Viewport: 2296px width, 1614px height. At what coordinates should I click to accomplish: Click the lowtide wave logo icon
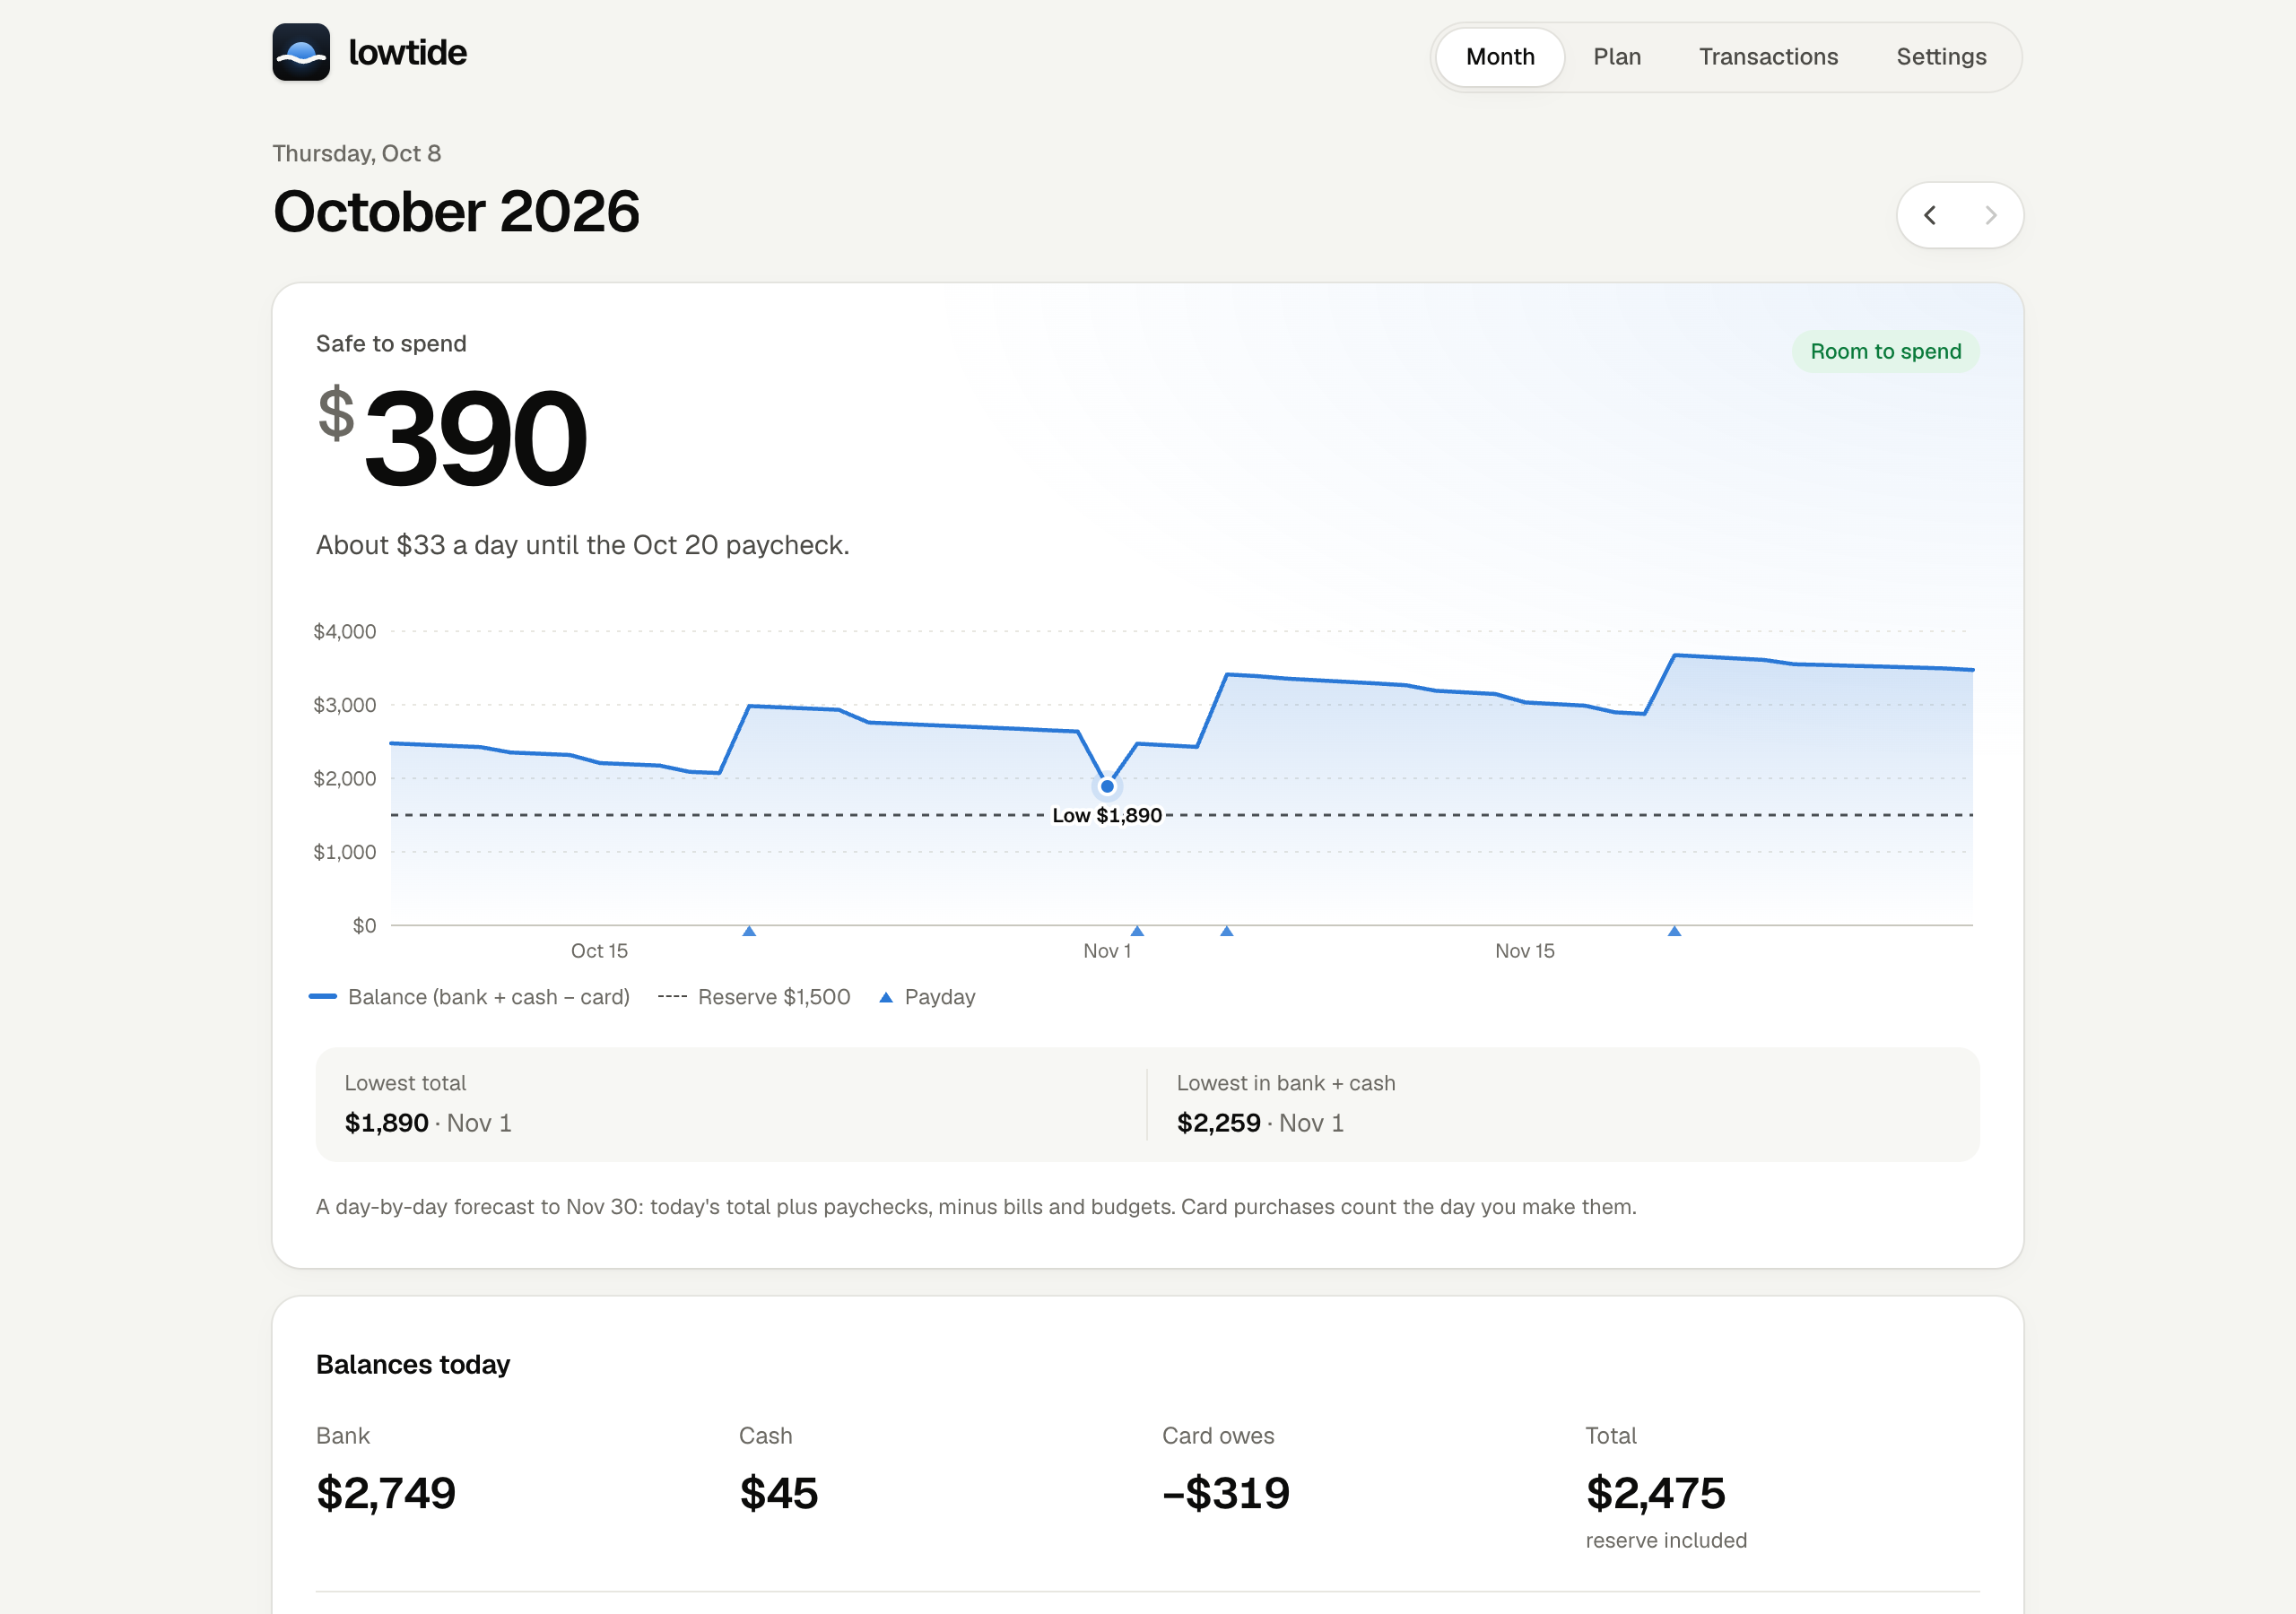click(x=301, y=52)
